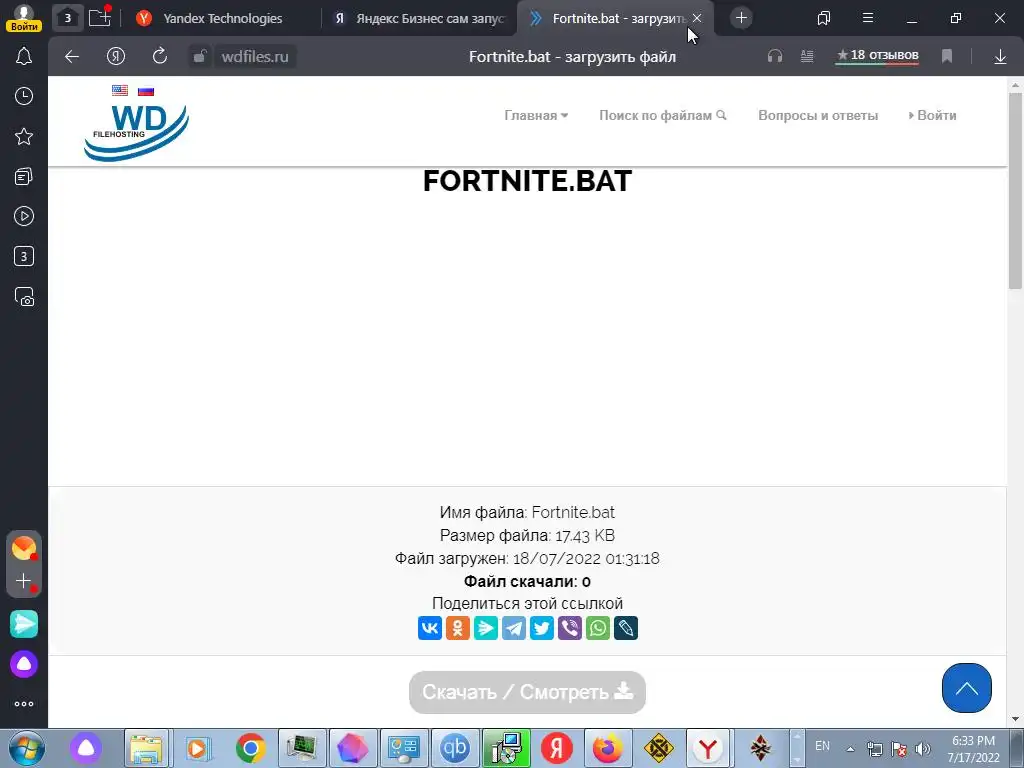Switch site language to Russian flag
Viewport: 1024px width, 768px height.
coord(146,91)
